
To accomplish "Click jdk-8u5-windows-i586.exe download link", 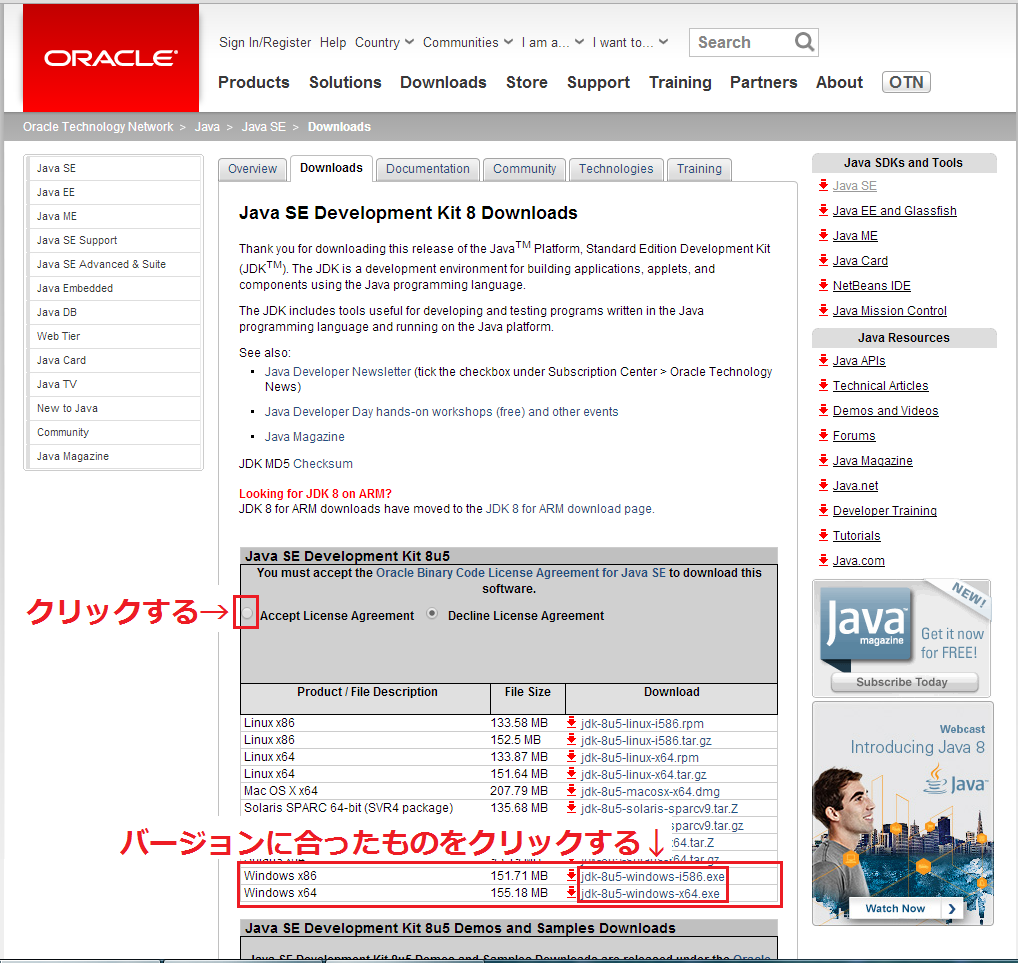I will (652, 877).
